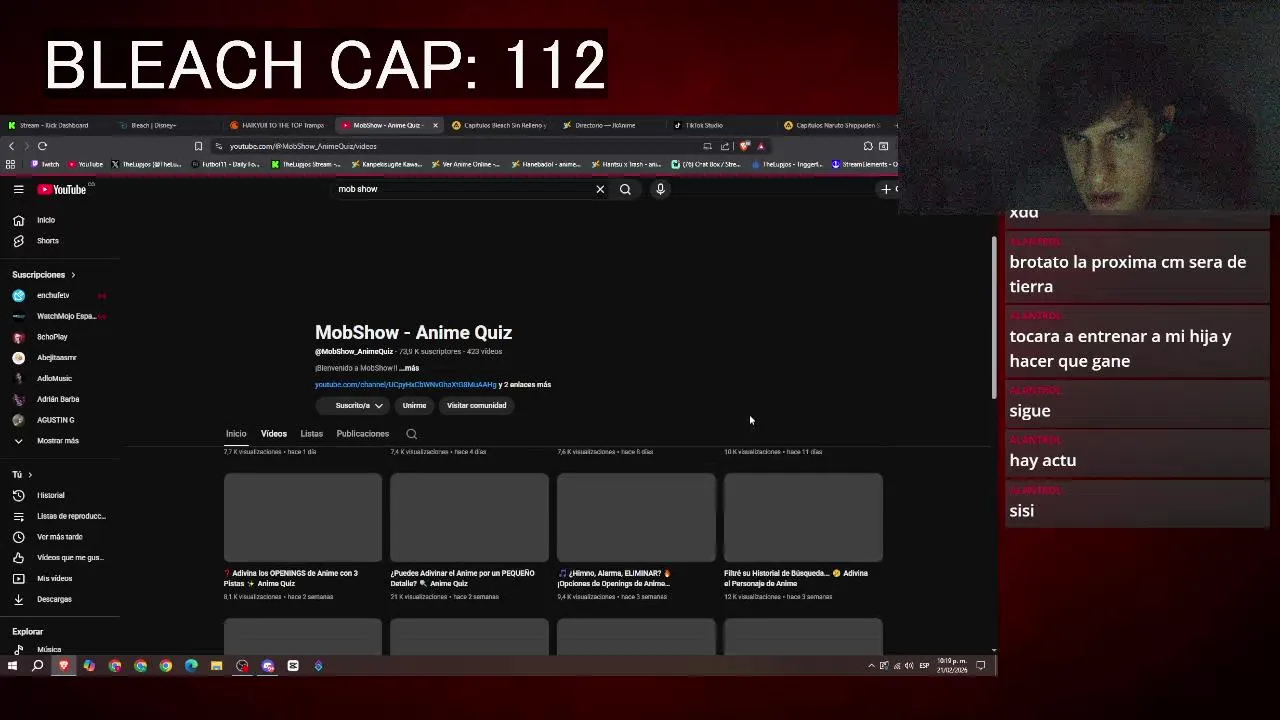Click the browser address bar URL
Image resolution: width=1280 pixels, height=720 pixels.
click(303, 146)
